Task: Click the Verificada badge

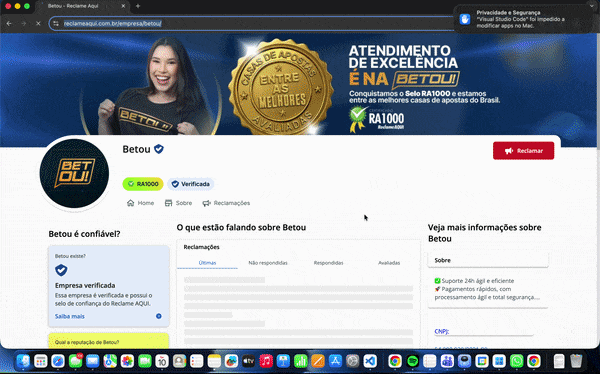Action: pos(191,184)
